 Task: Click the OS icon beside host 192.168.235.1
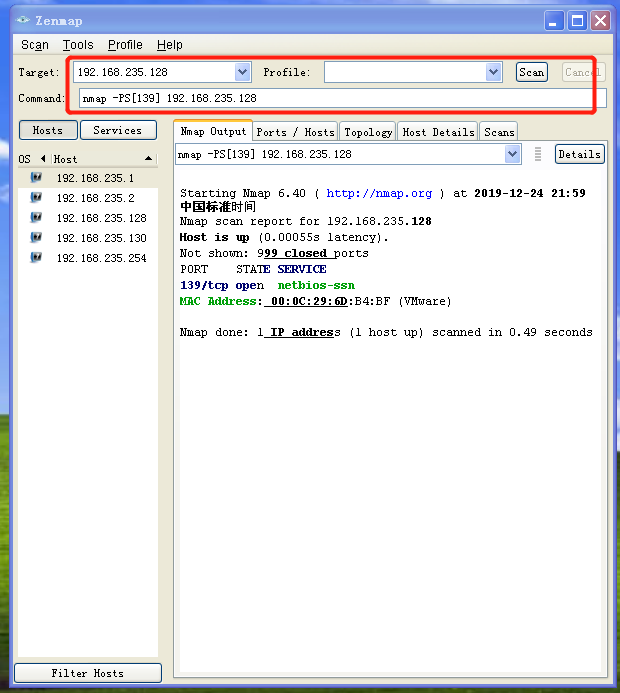pyautogui.click(x=36, y=178)
